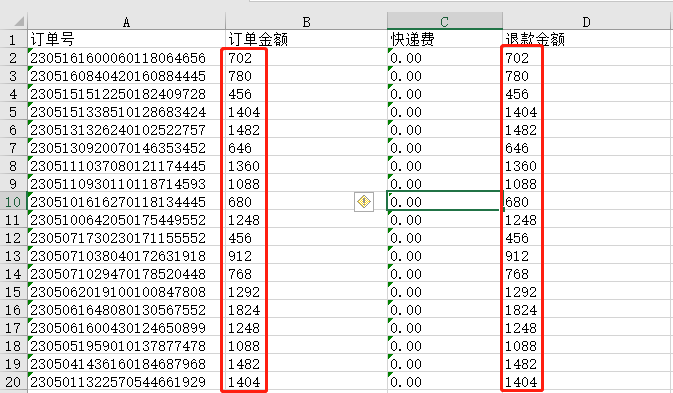Select row 15 header

[13, 292]
